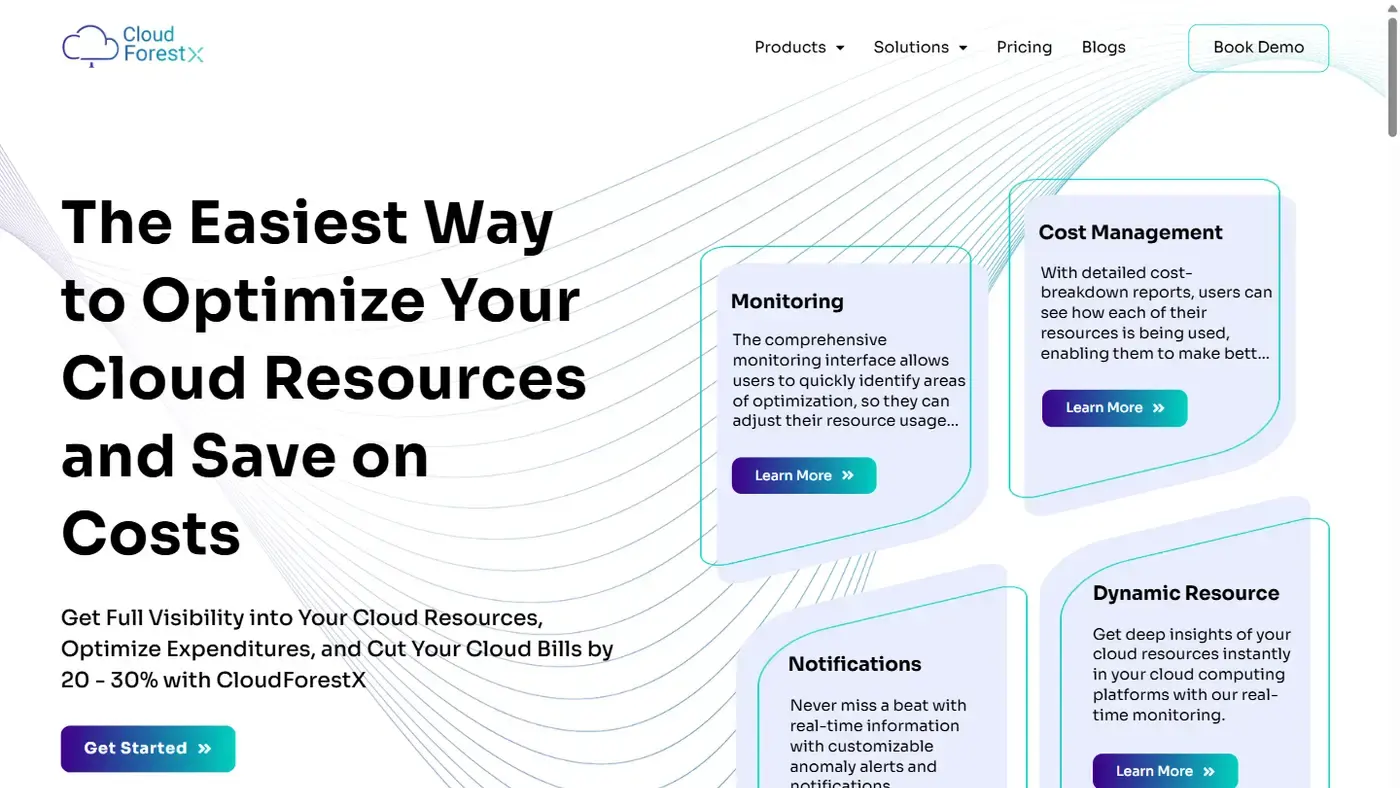This screenshot has width=1400, height=788.
Task: Click the Get Started button
Action: coord(148,748)
